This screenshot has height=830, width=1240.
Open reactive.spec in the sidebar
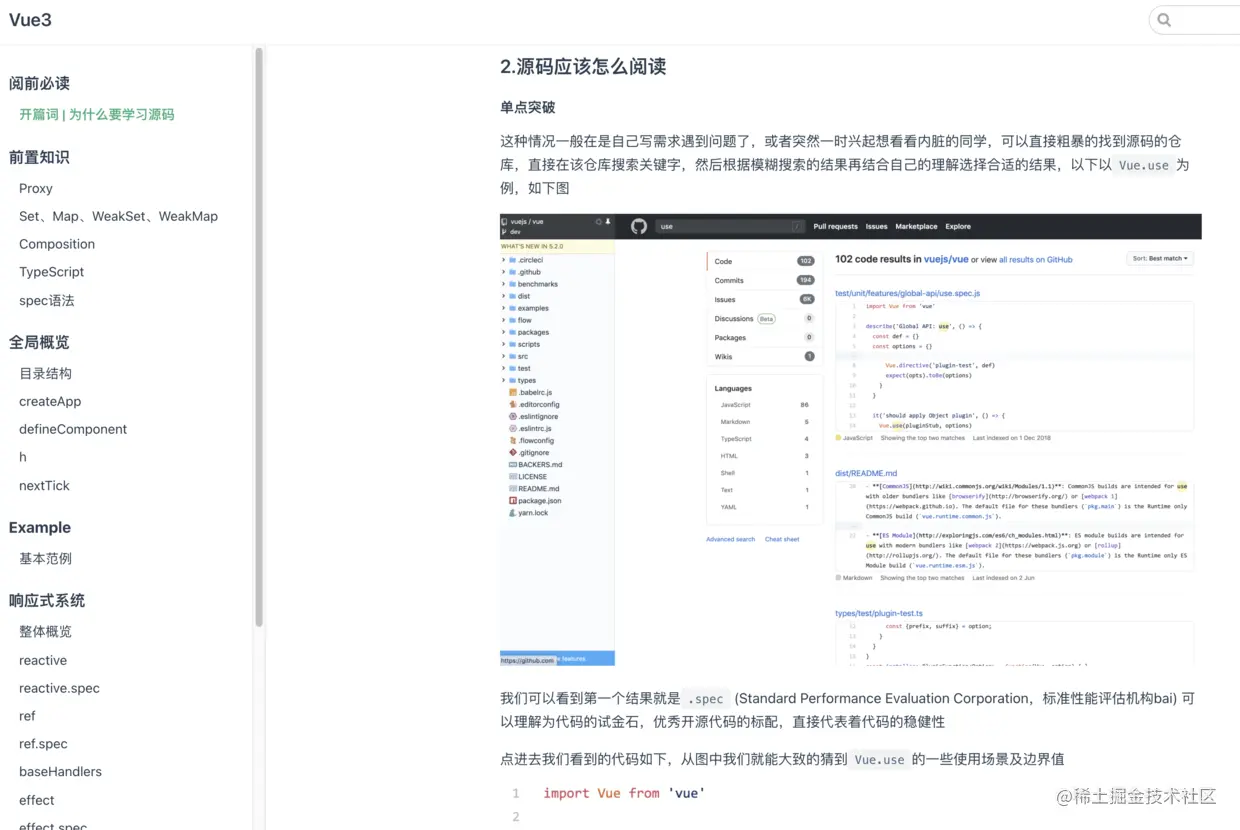click(x=59, y=688)
